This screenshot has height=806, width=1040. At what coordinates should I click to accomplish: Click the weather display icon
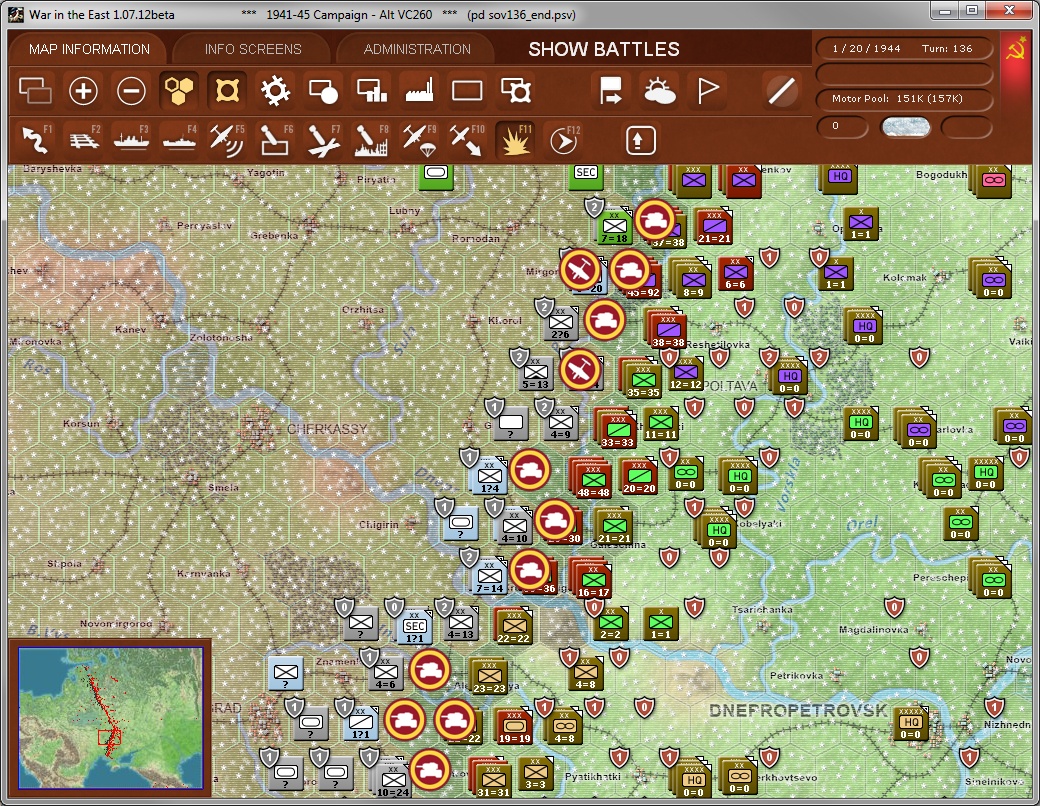661,90
